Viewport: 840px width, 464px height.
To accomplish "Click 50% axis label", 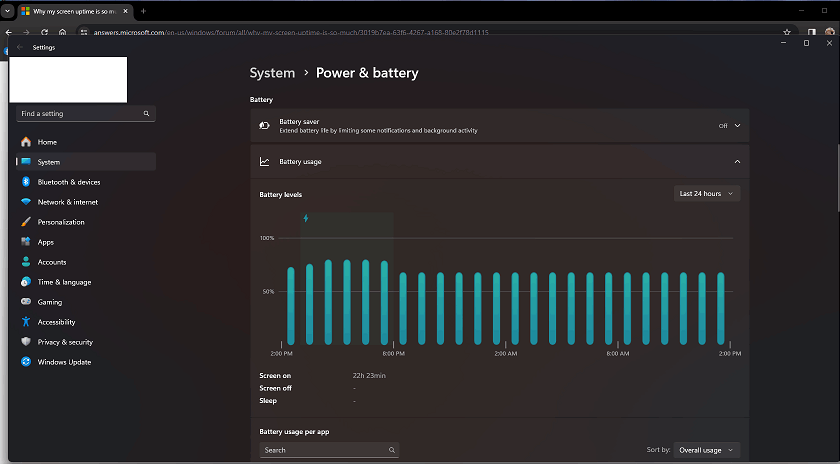I will click(268, 291).
